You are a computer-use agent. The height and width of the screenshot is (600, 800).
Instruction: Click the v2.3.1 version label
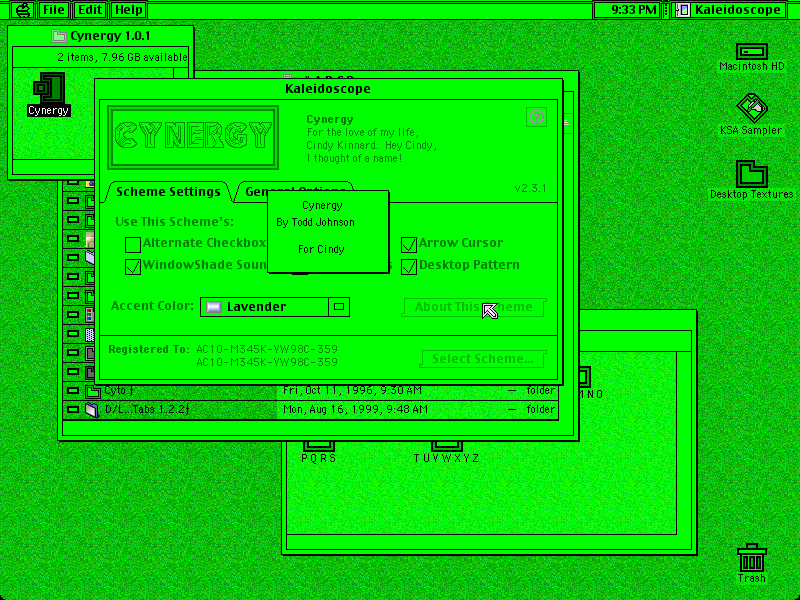click(x=531, y=188)
